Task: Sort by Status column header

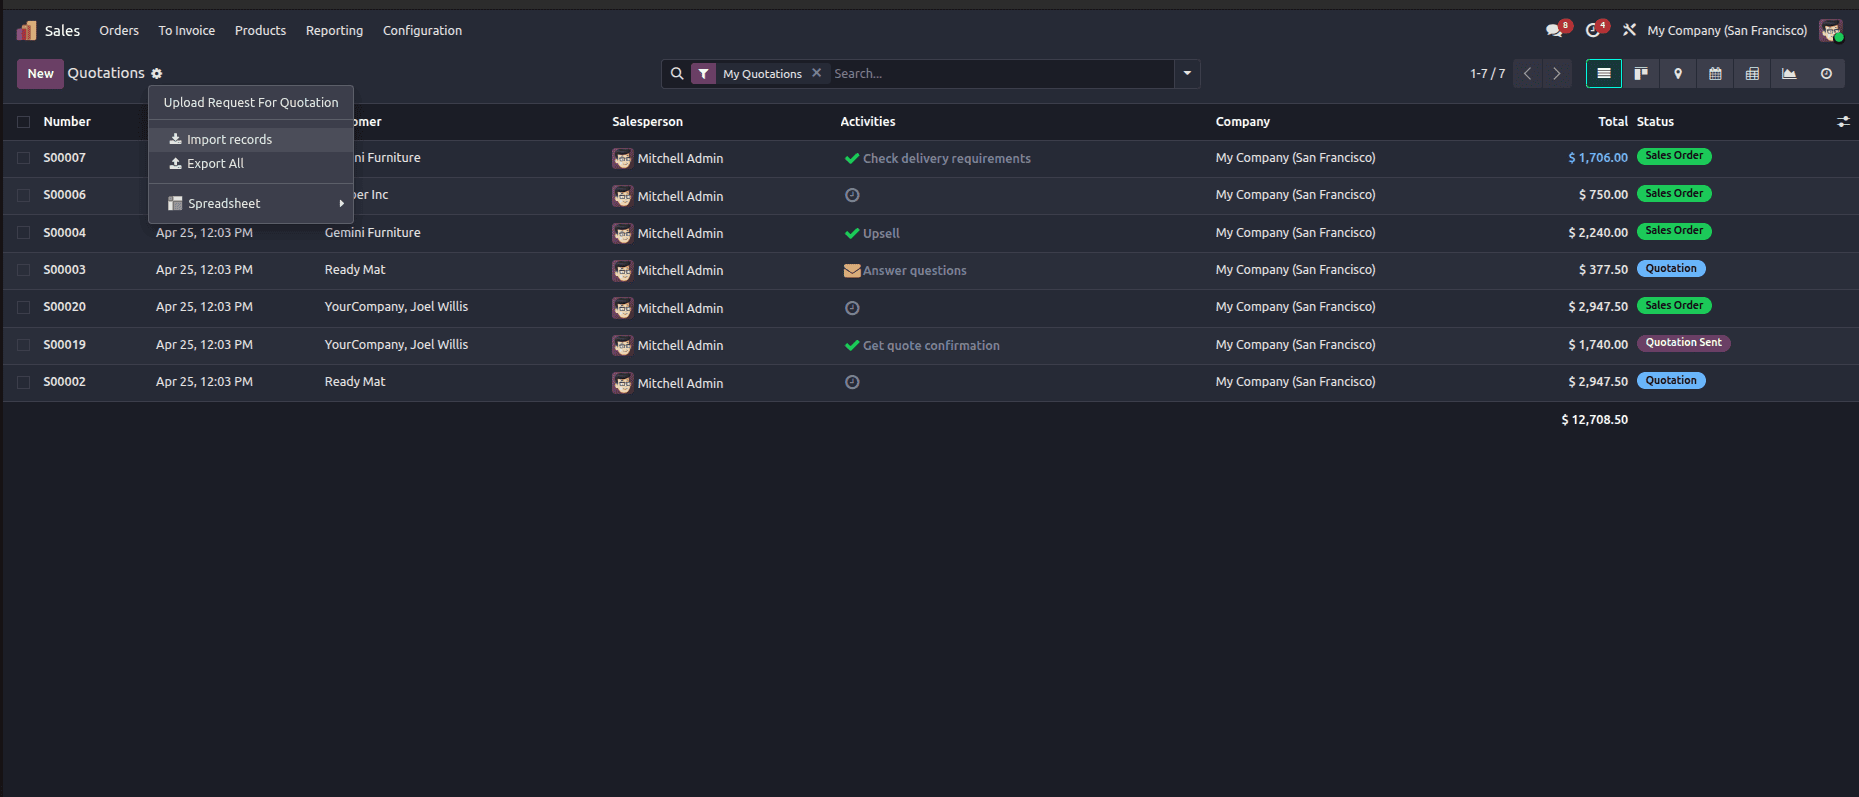Action: click(x=1655, y=122)
